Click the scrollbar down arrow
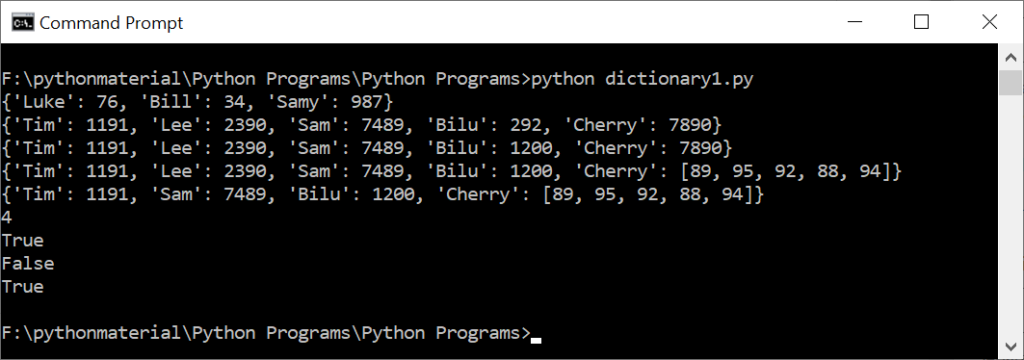This screenshot has width=1024, height=360. 1010,346
